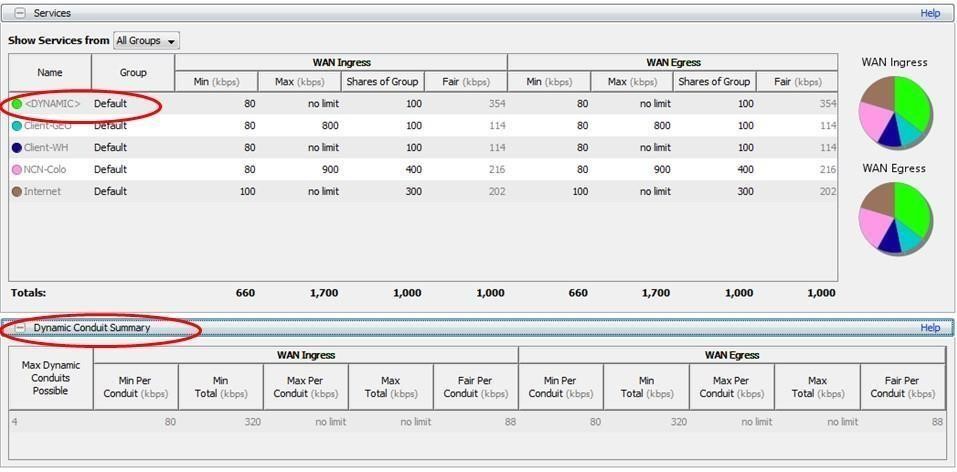Open the Dynamic Conduit Summary Help link
This screenshot has height=472, width=957.
[930, 328]
